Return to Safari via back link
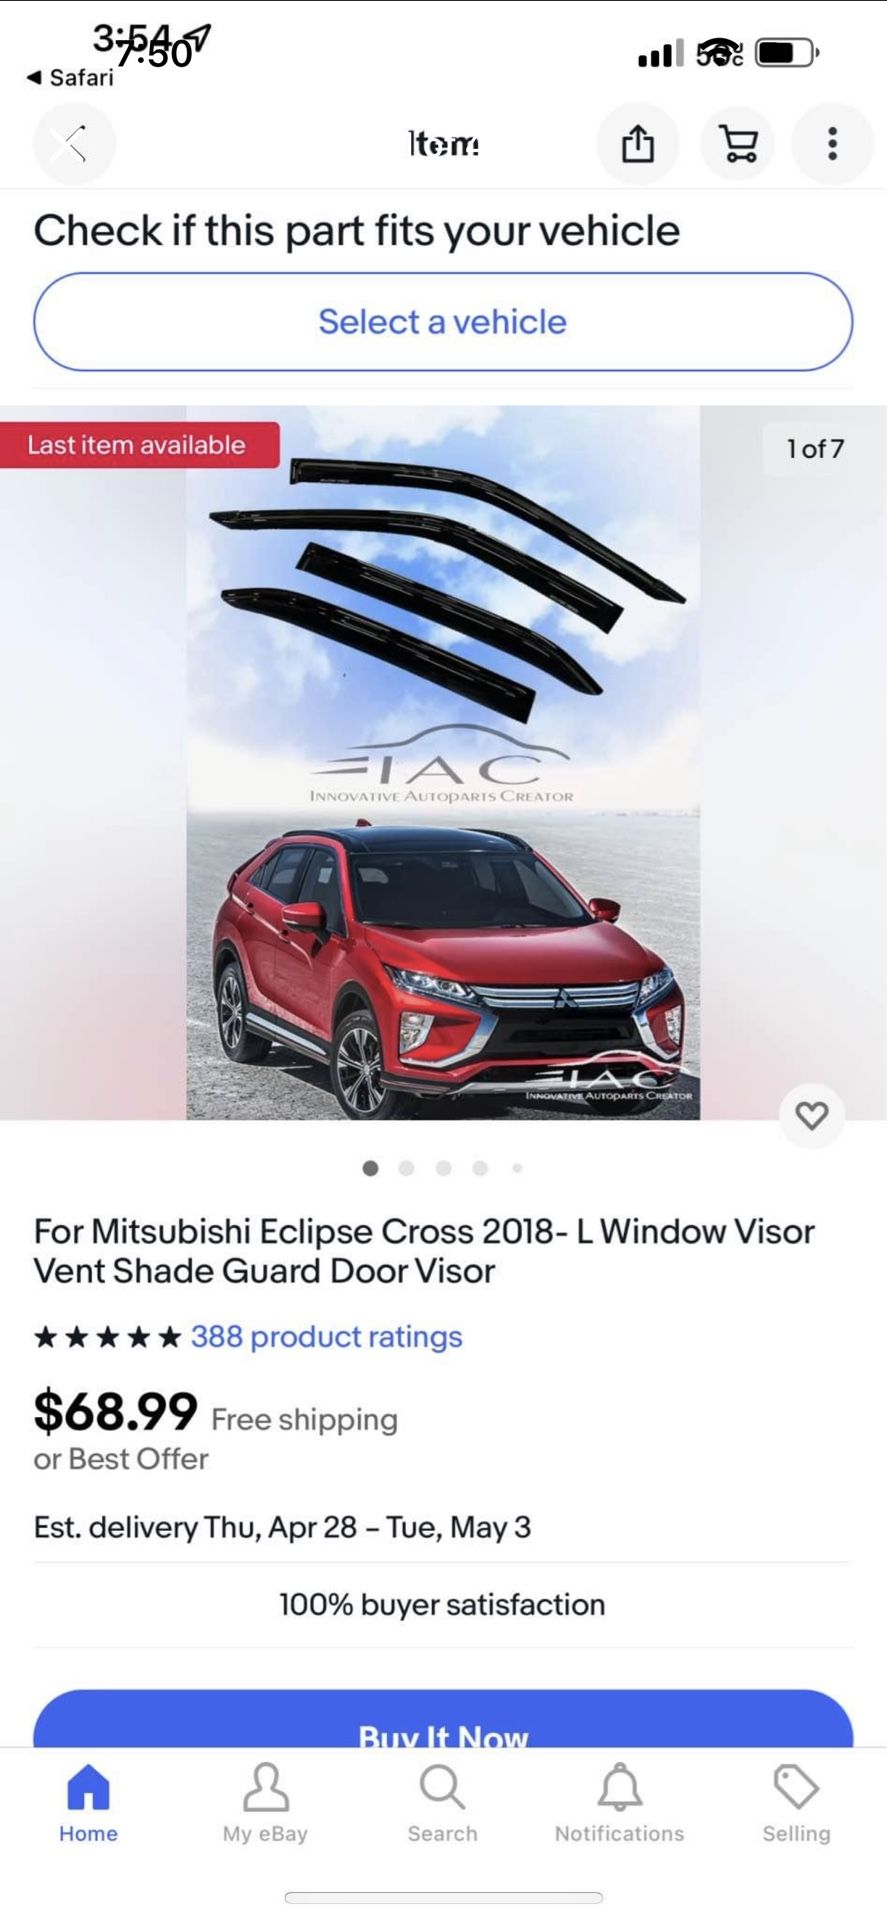Viewport: 887px width, 1920px height. tap(70, 77)
